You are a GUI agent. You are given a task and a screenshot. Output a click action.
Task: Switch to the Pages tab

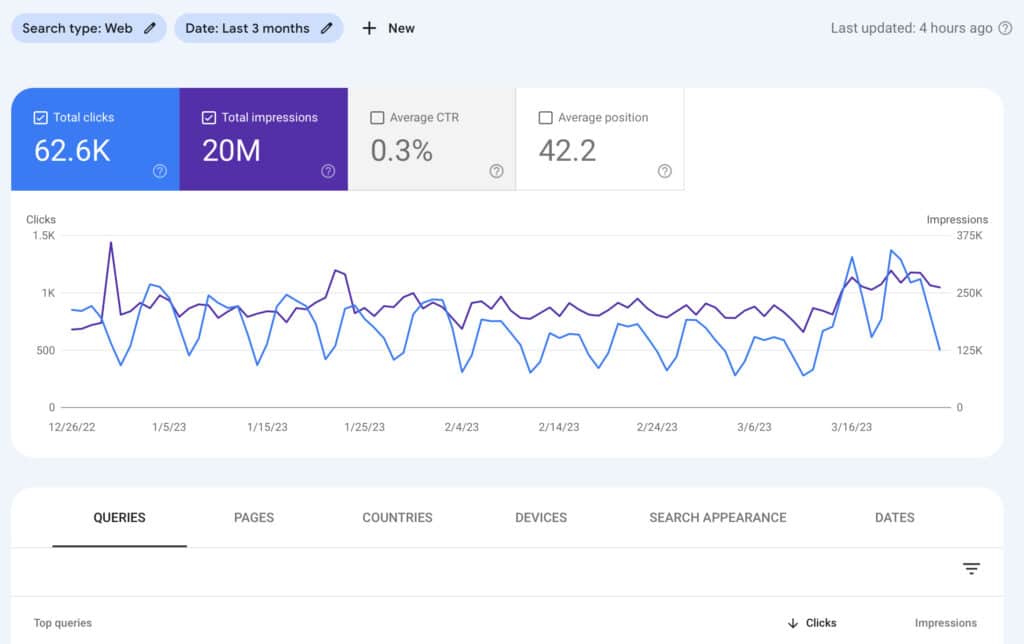coord(253,518)
